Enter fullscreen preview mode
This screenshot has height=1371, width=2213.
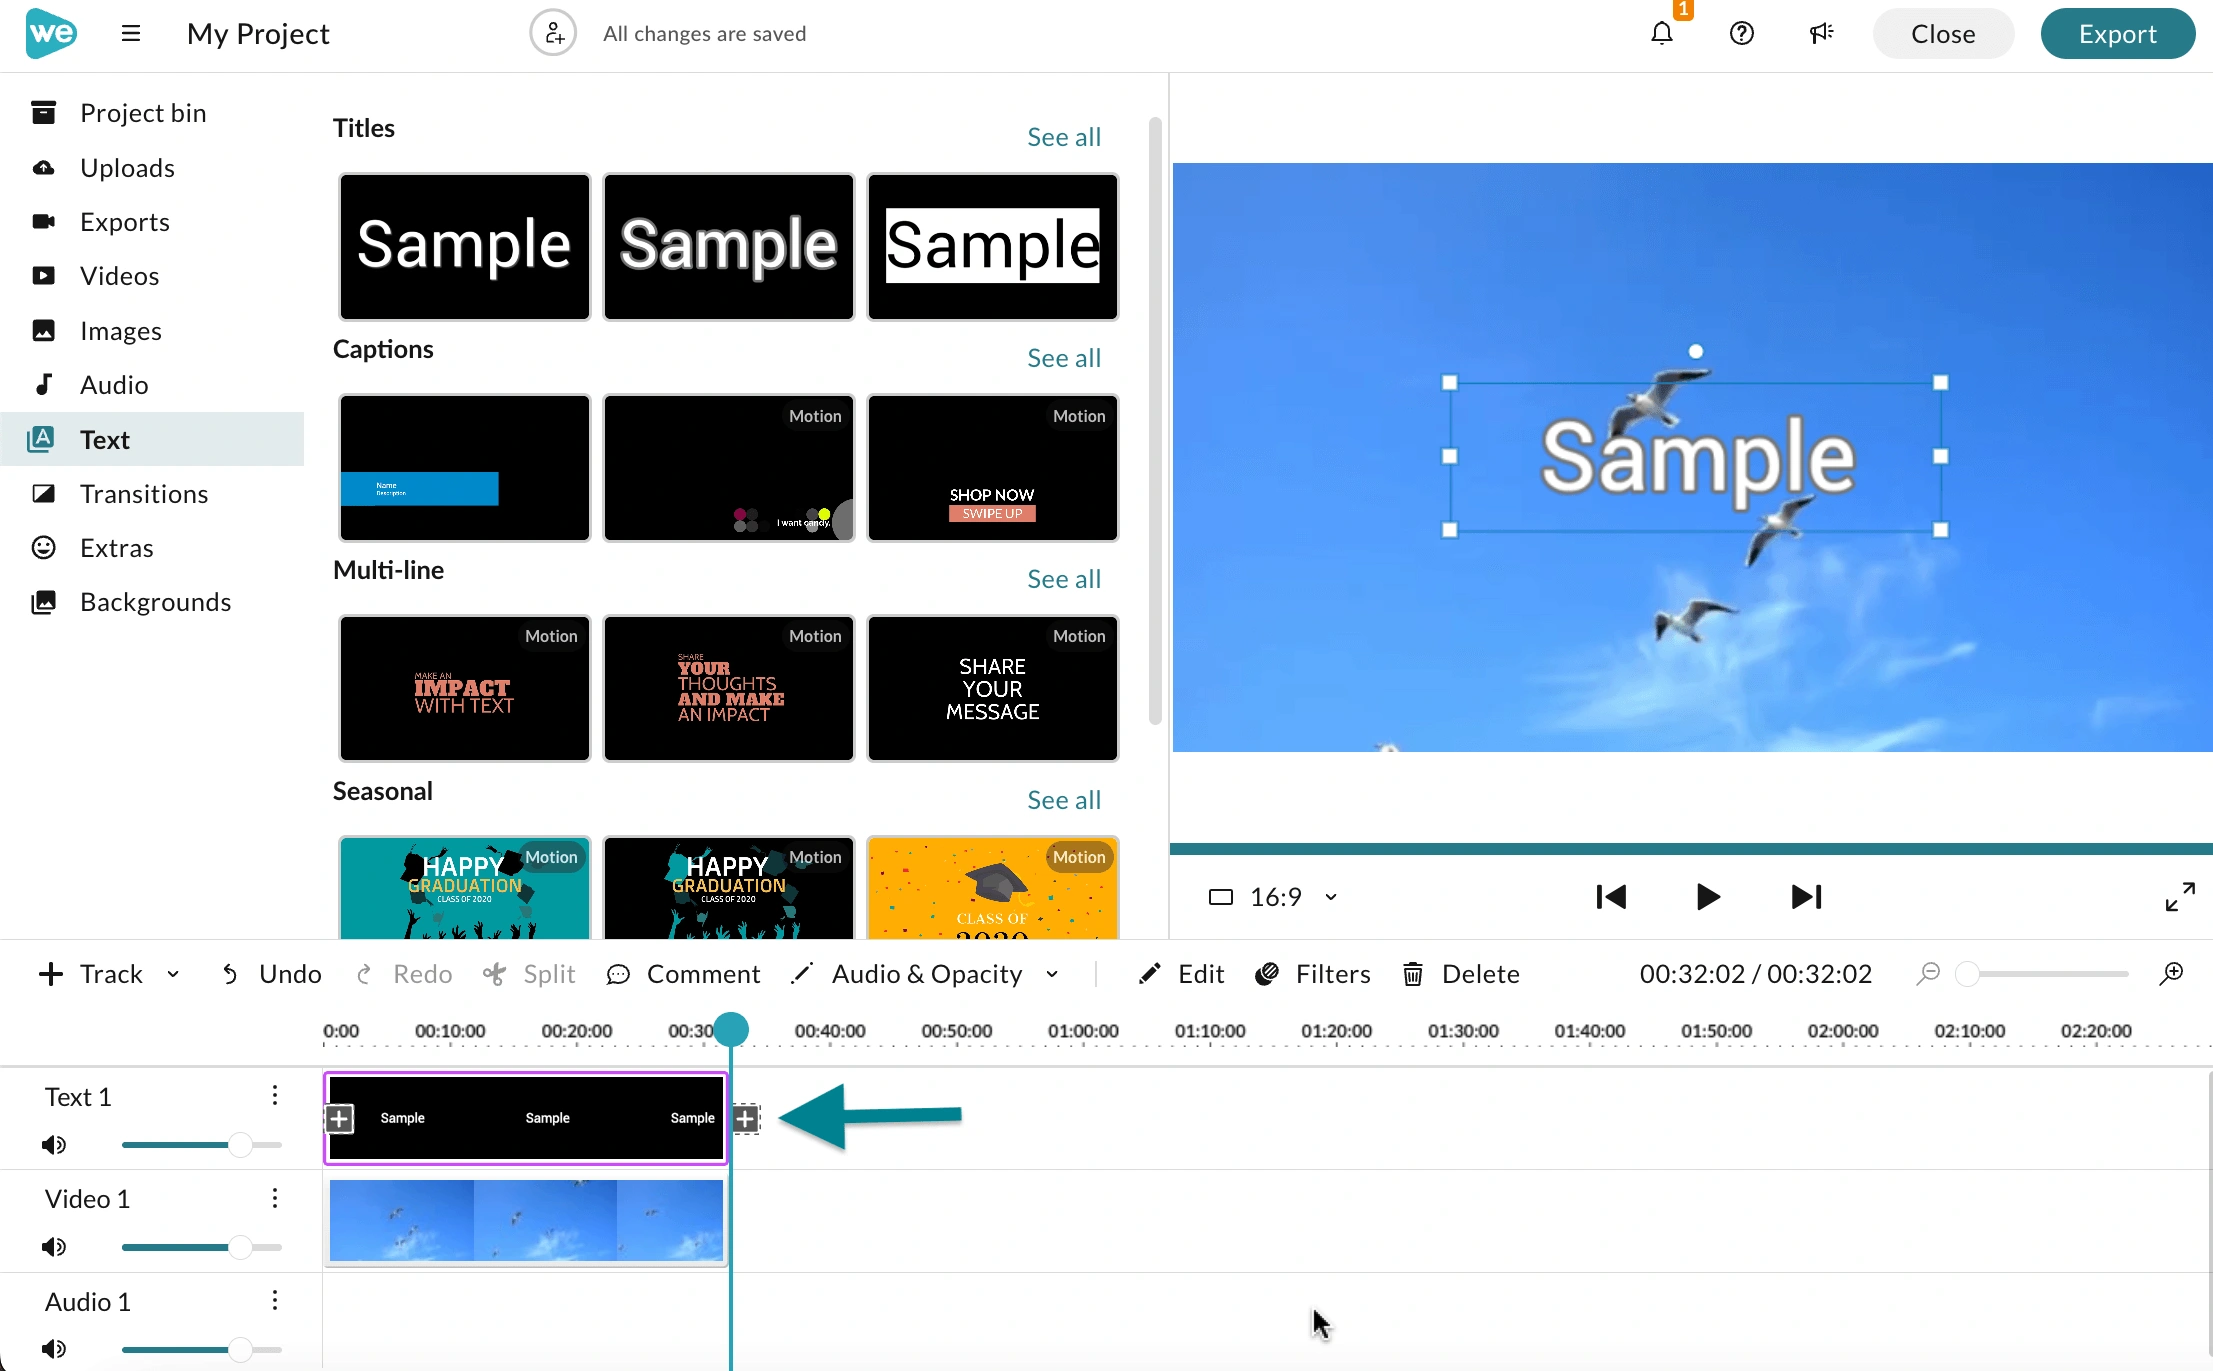pyautogui.click(x=2180, y=896)
